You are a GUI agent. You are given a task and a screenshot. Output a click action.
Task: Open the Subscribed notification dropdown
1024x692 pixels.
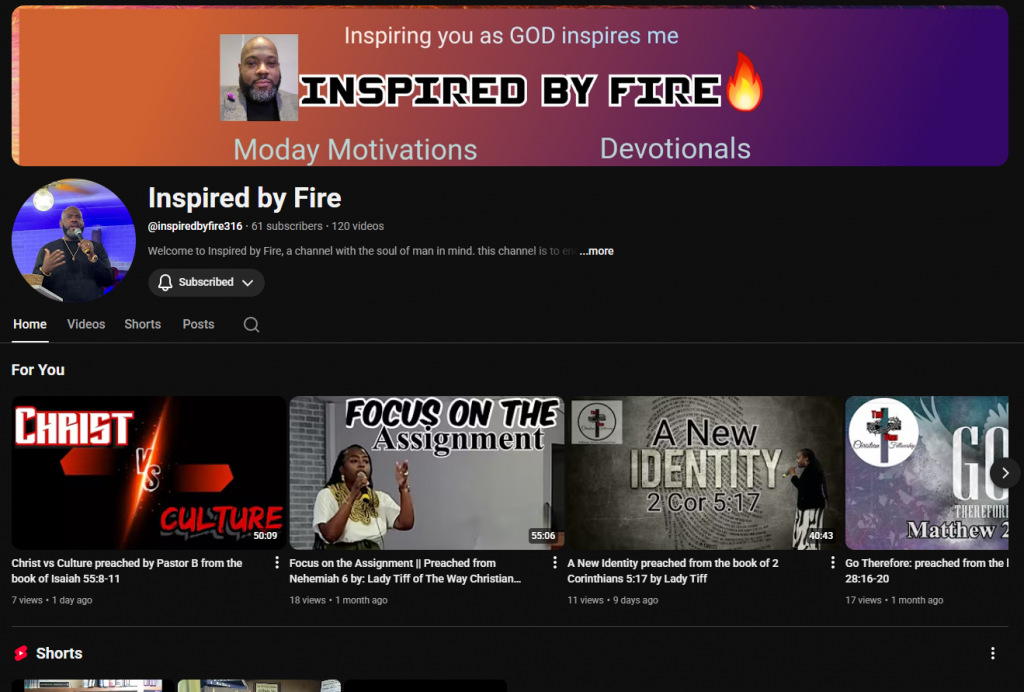pos(206,283)
